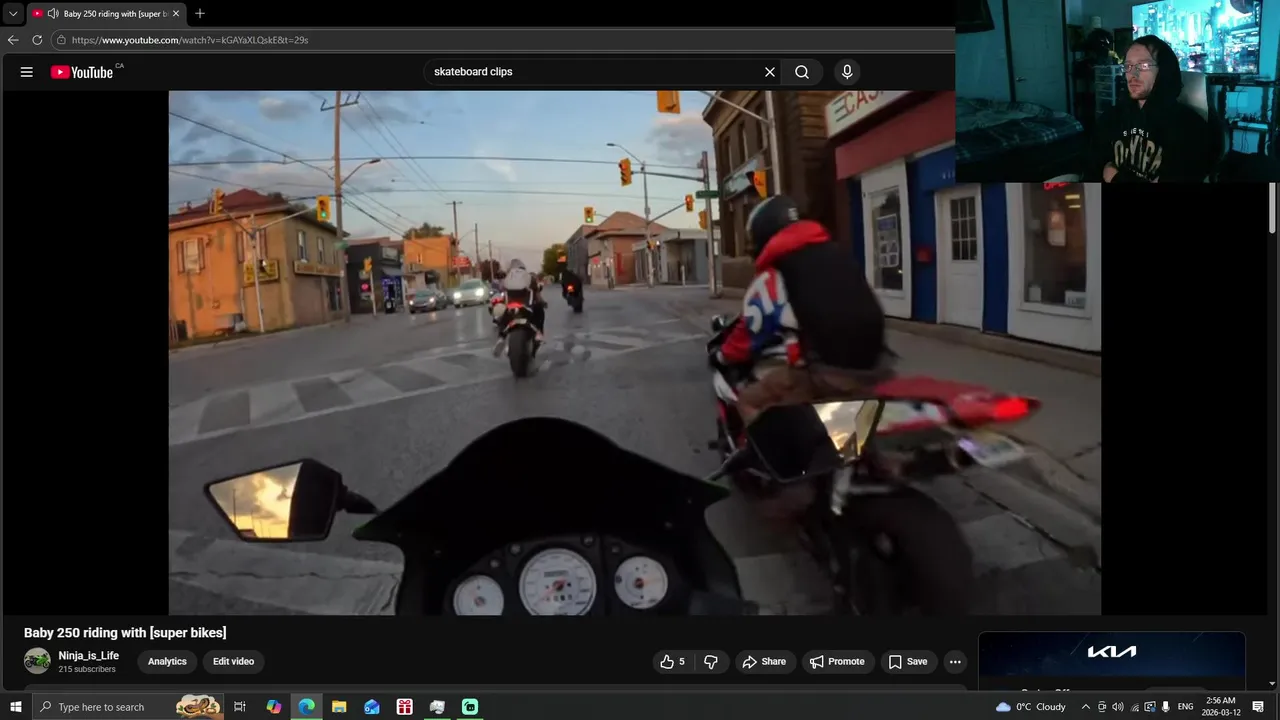Open the Ninja_is_Life channel avatar
The image size is (1280, 720).
tap(37, 661)
